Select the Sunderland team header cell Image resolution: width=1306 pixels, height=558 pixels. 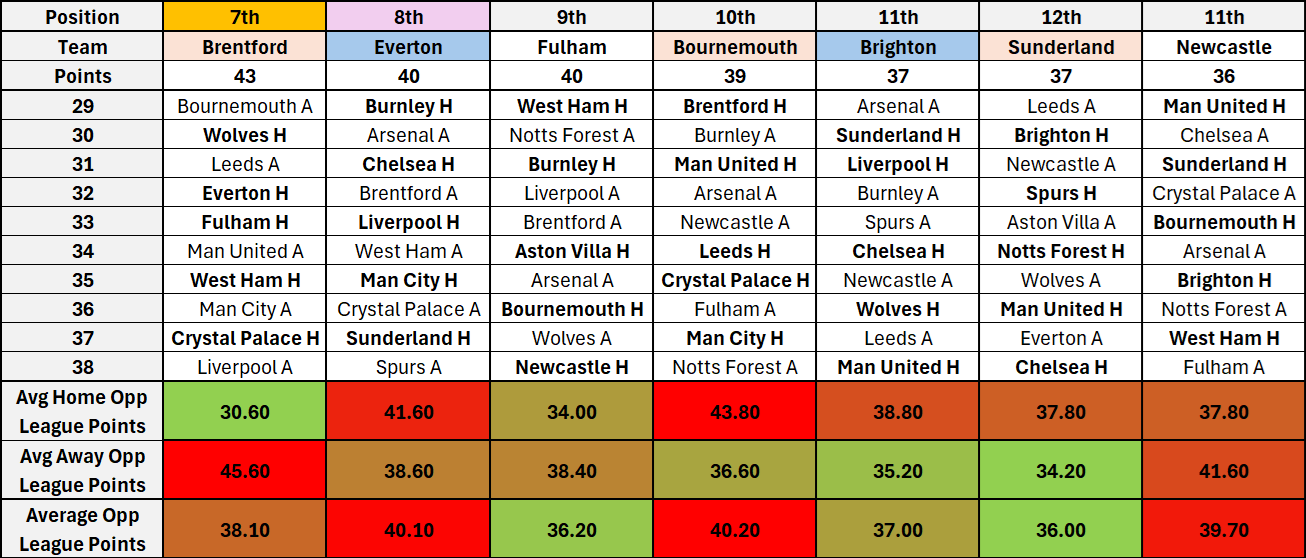1061,47
